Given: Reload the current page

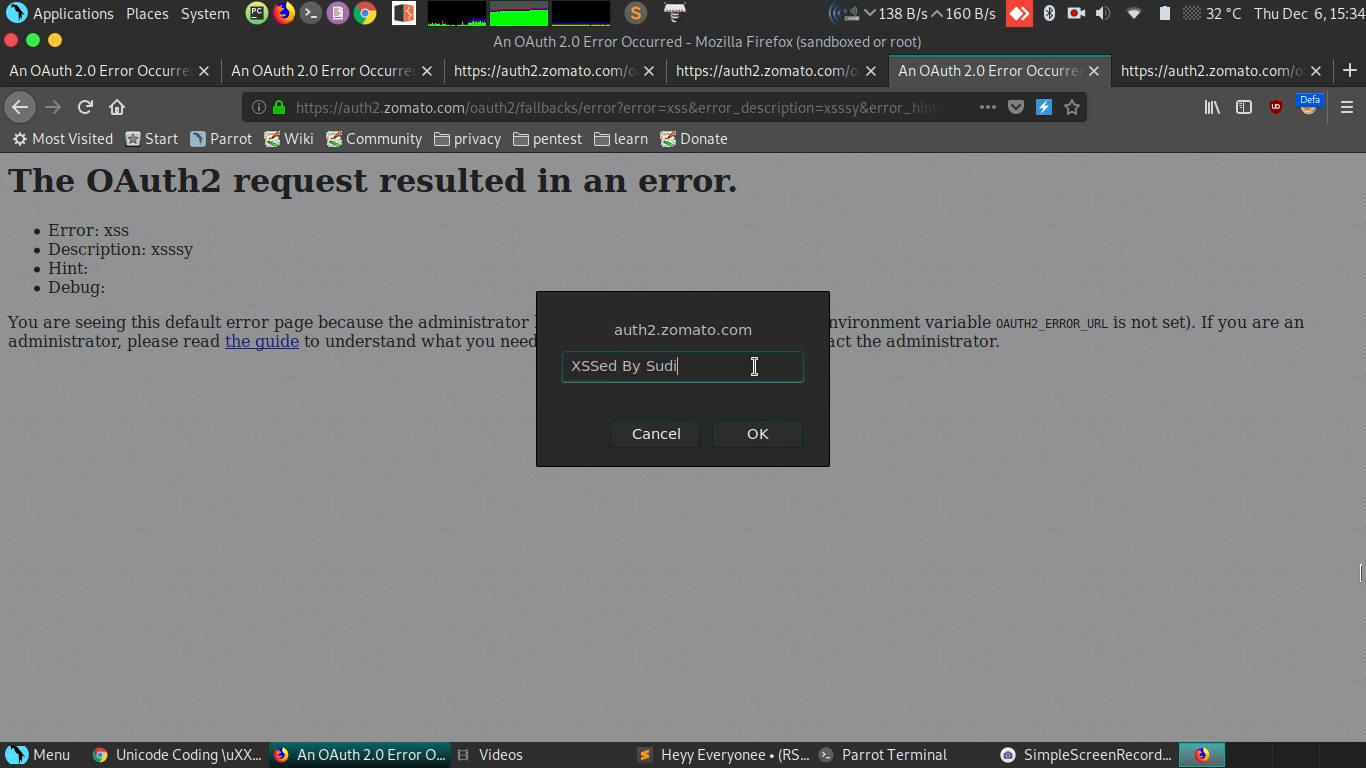Looking at the screenshot, I should pyautogui.click(x=85, y=107).
